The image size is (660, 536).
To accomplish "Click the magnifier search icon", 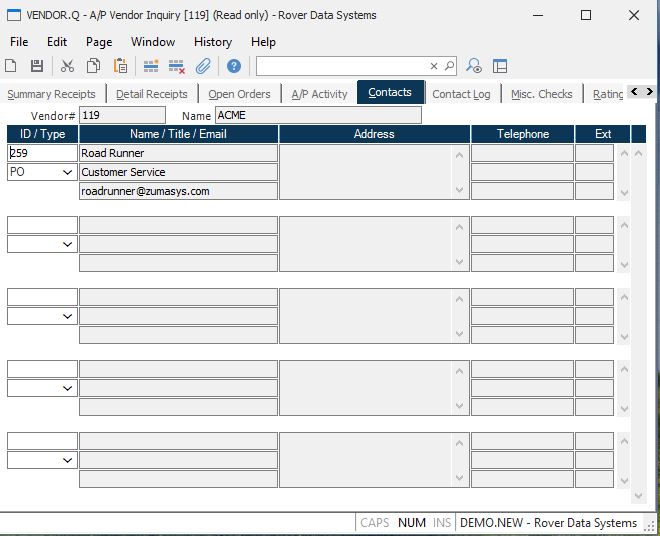I will coord(449,66).
